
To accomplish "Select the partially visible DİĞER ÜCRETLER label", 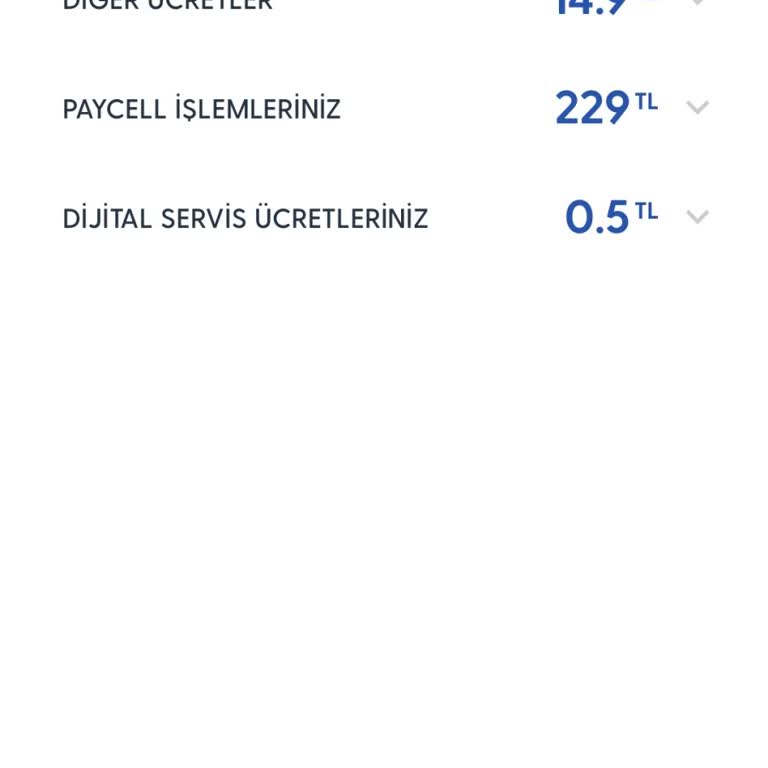I will tap(168, 5).
